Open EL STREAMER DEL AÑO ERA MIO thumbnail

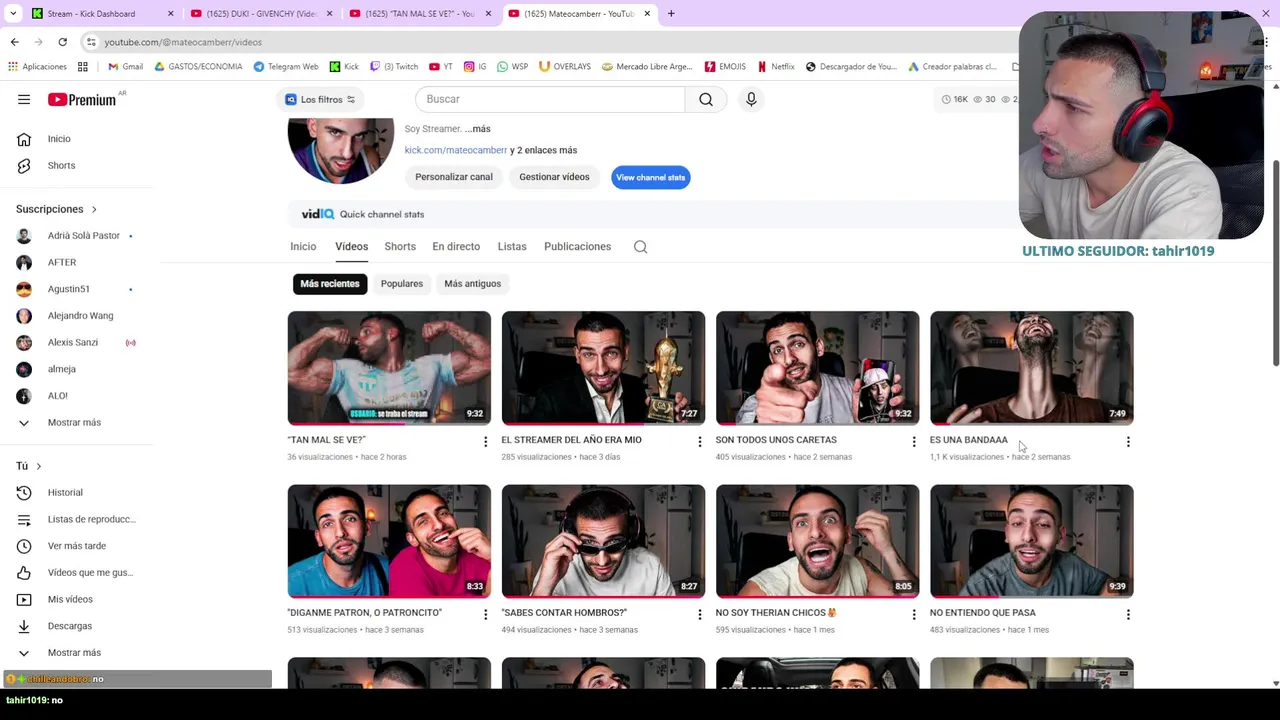click(603, 368)
